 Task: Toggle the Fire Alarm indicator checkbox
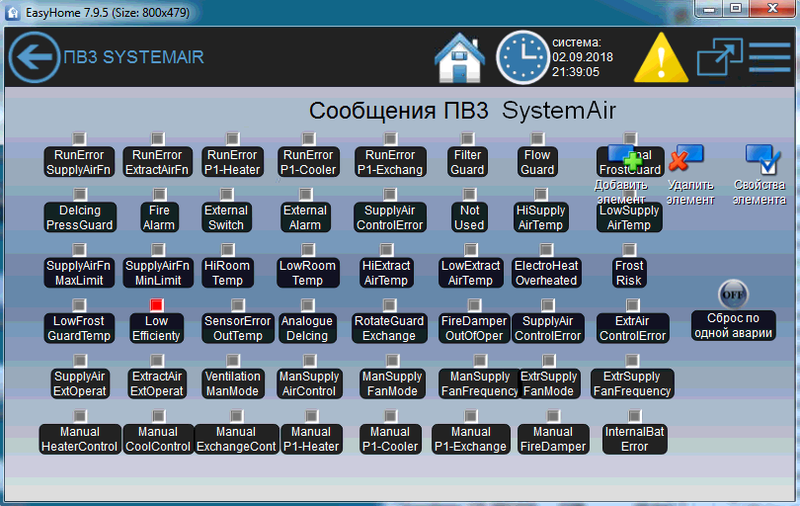[159, 193]
